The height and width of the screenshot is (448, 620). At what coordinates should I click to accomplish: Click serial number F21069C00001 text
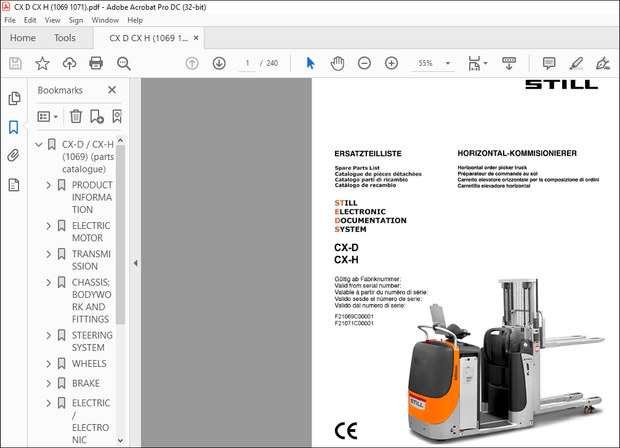pyautogui.click(x=354, y=317)
